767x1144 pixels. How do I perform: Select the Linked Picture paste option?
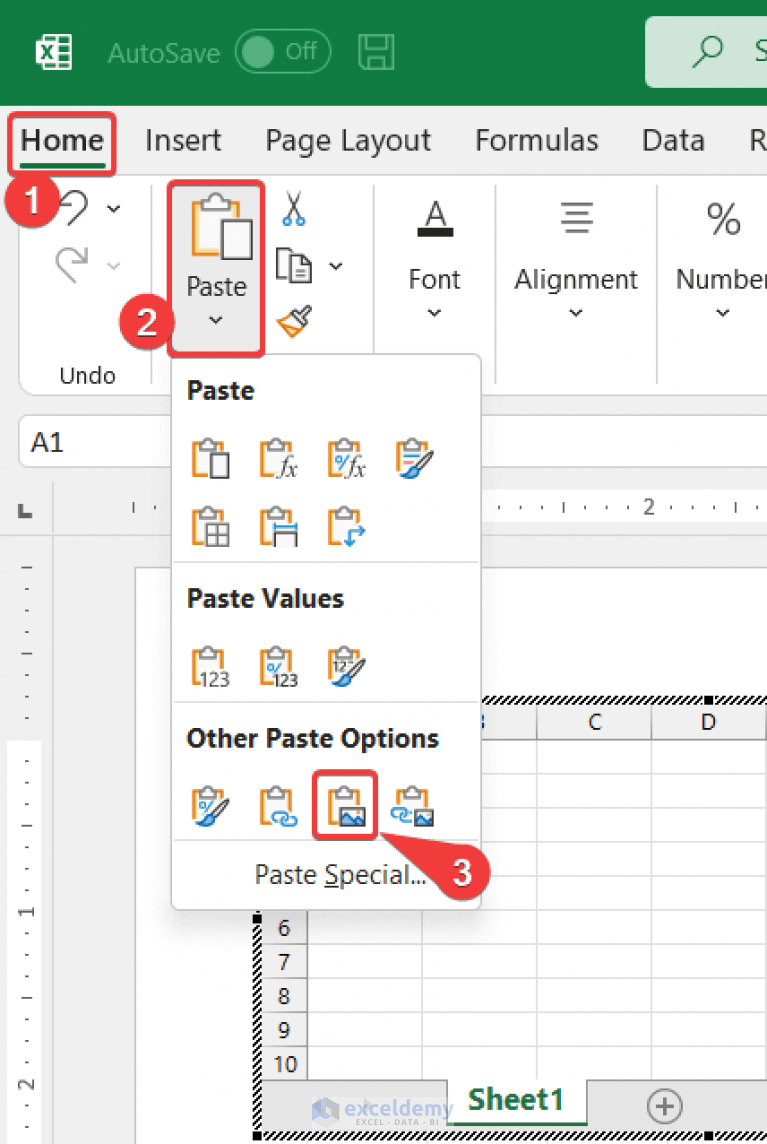[x=413, y=805]
